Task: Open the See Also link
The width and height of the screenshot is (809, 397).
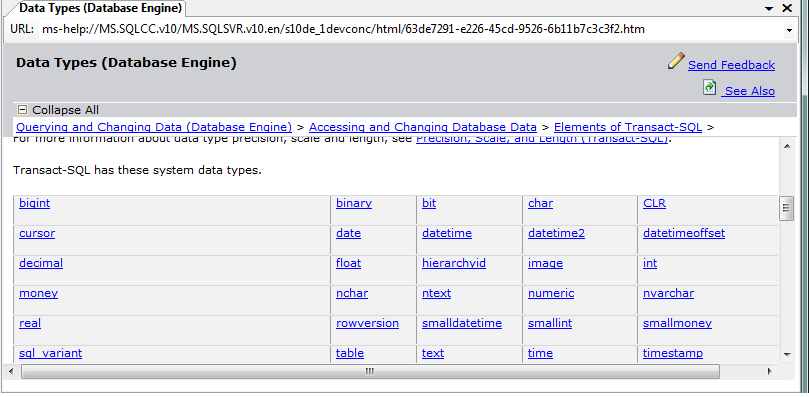Action: click(x=749, y=91)
